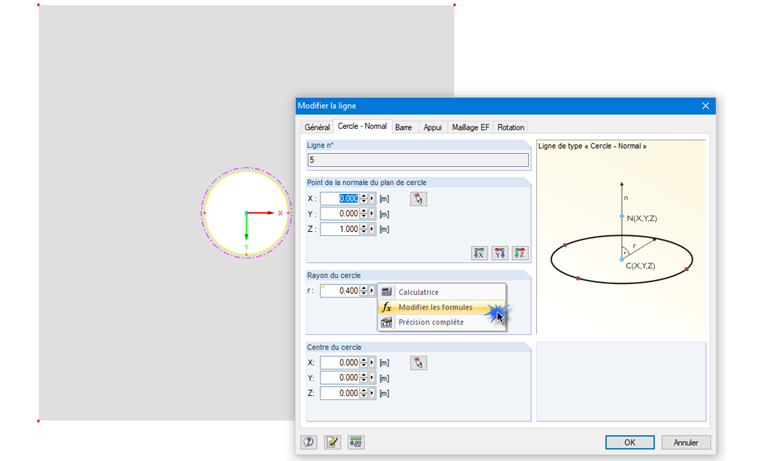Expand normal point Y field options arrow

coord(372,214)
